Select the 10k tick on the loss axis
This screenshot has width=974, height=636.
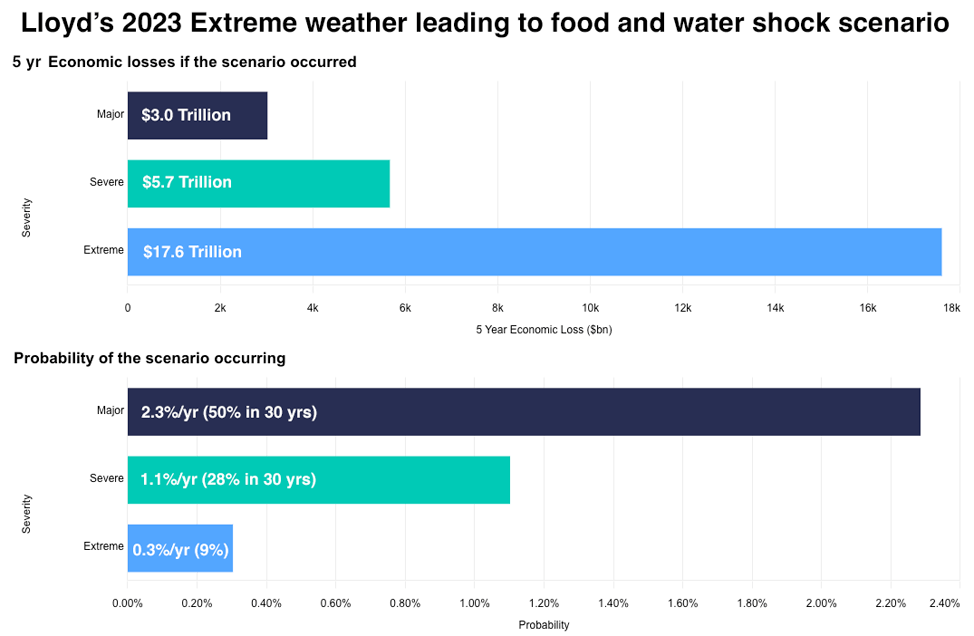click(x=590, y=308)
